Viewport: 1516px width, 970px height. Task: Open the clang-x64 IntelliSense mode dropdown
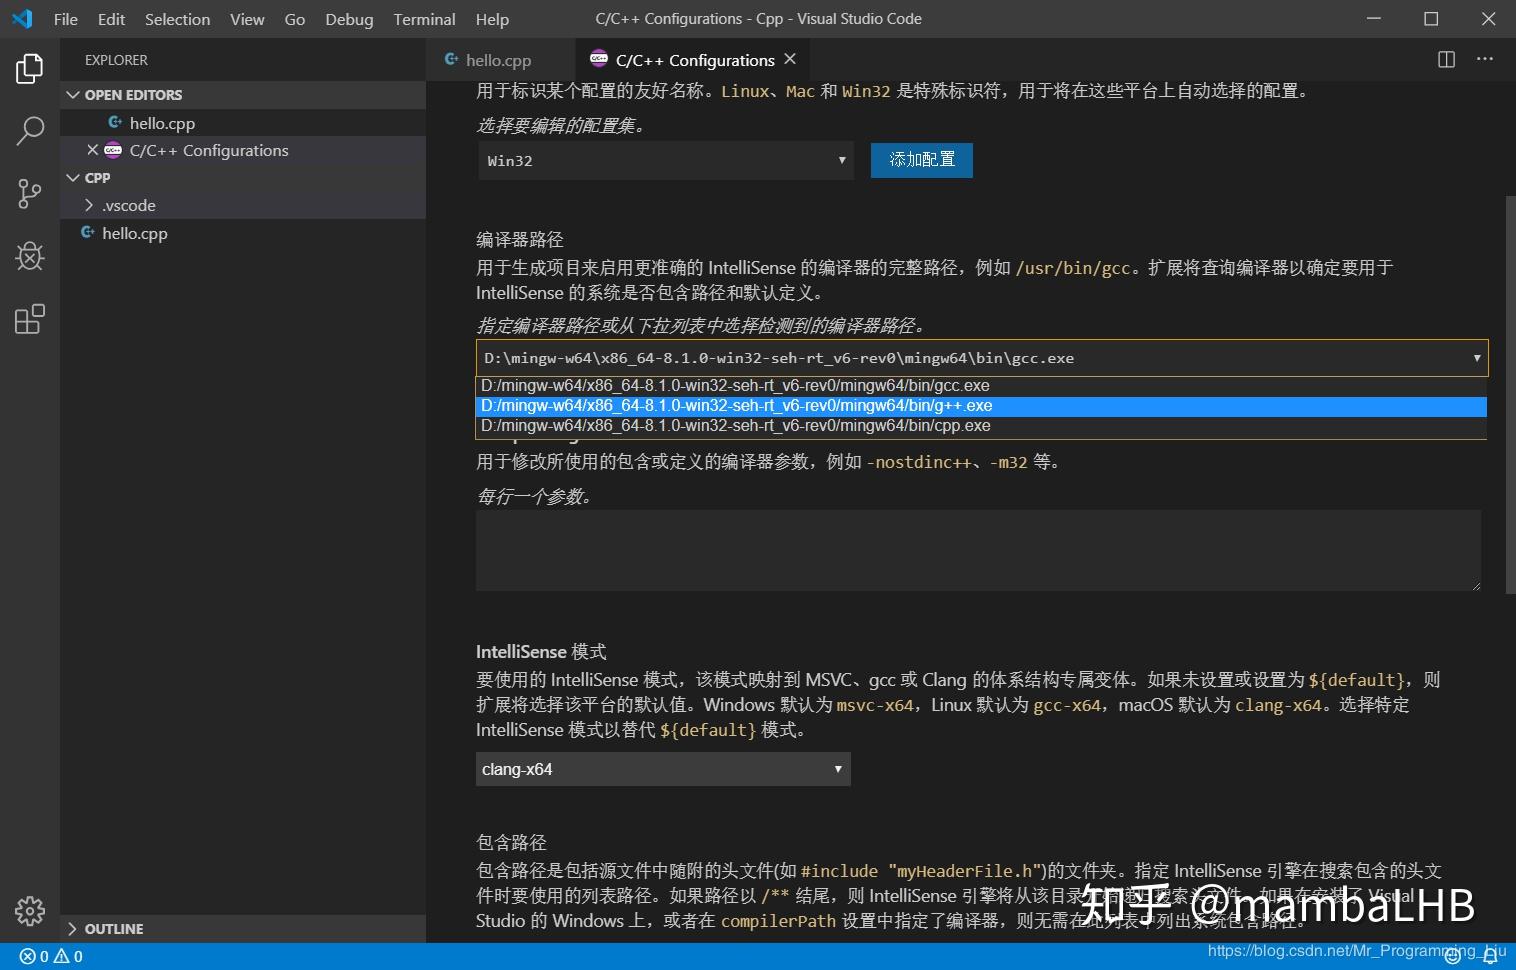coord(663,769)
